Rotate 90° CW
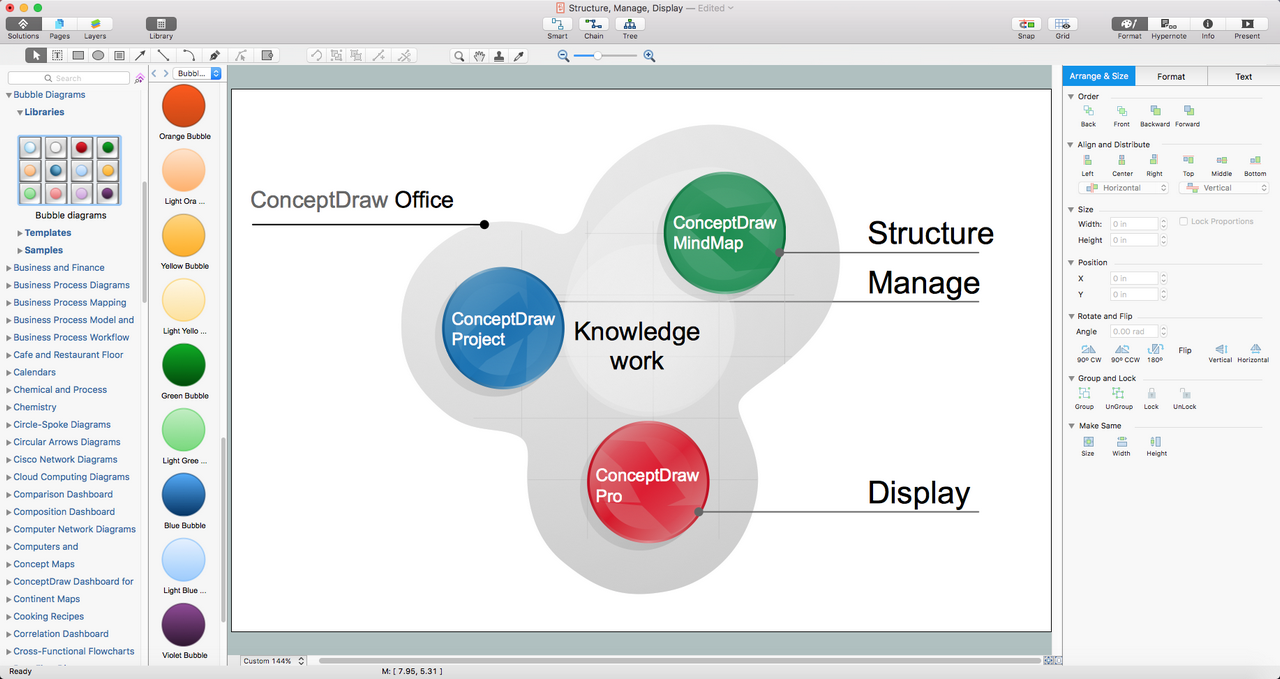1280x679 pixels. [1089, 353]
